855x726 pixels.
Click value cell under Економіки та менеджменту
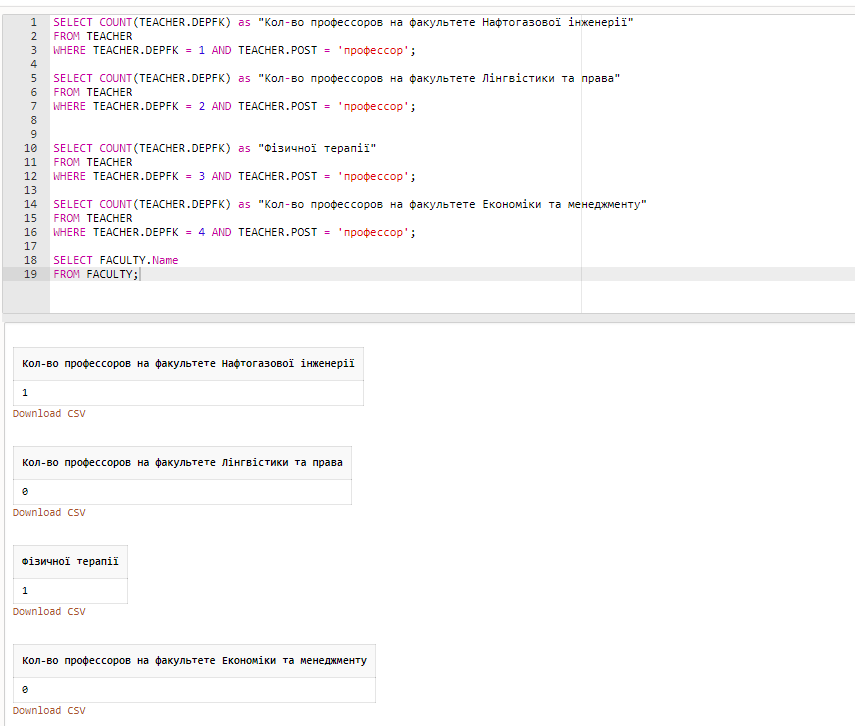tap(194, 690)
